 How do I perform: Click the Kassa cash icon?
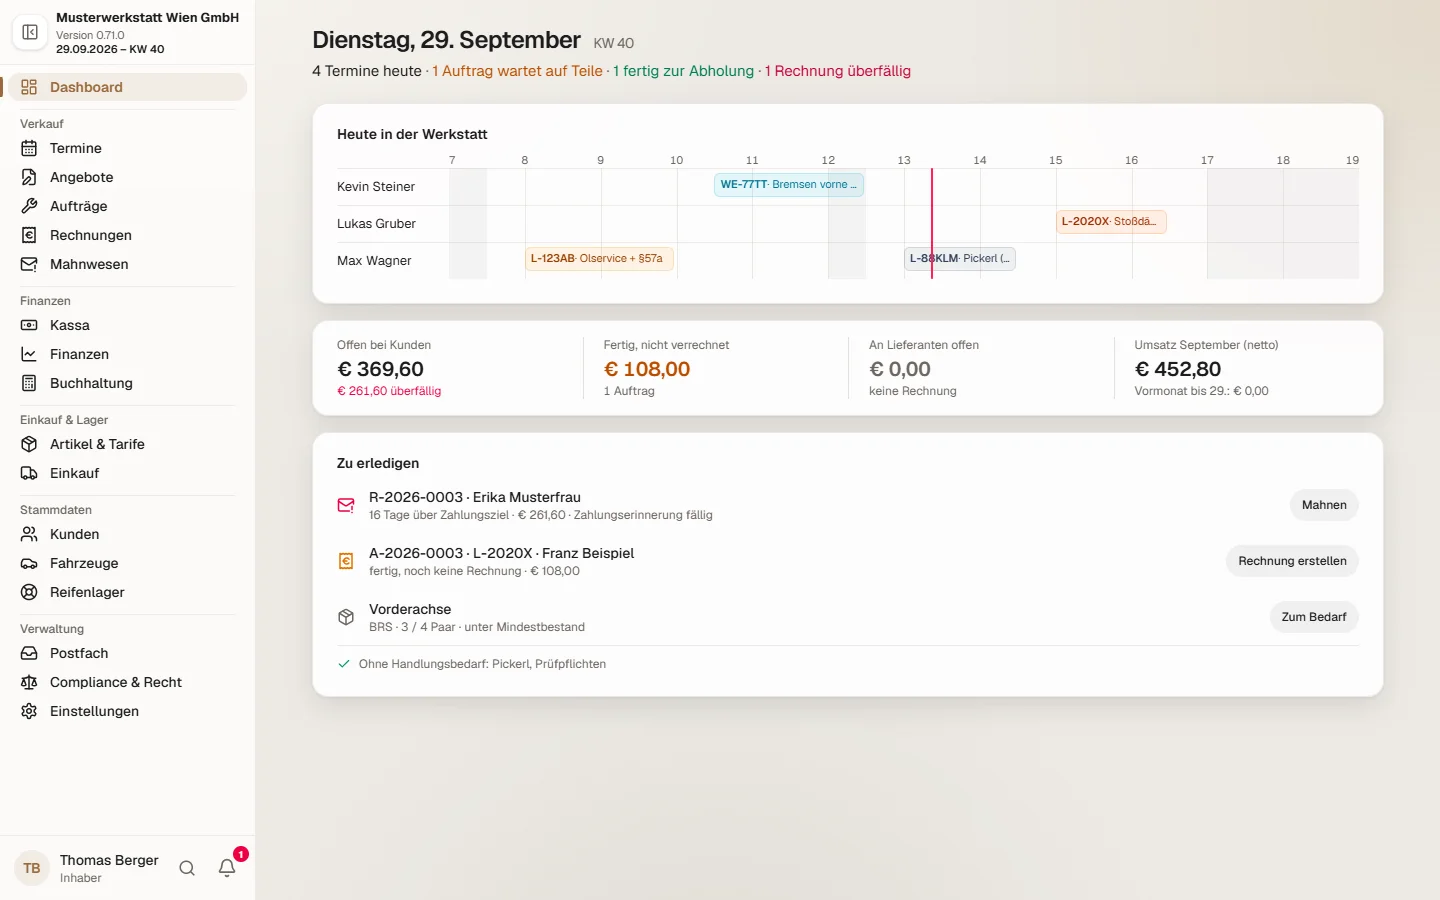(x=29, y=325)
